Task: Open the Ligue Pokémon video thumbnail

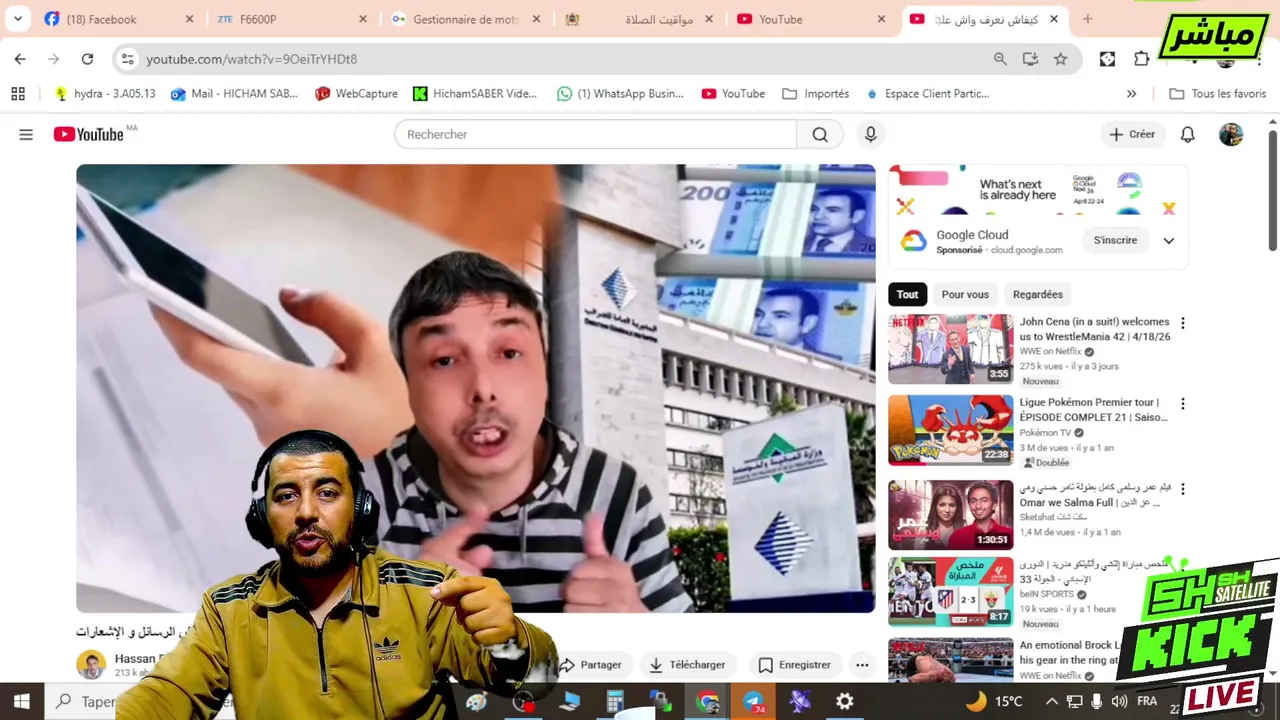Action: 950,430
